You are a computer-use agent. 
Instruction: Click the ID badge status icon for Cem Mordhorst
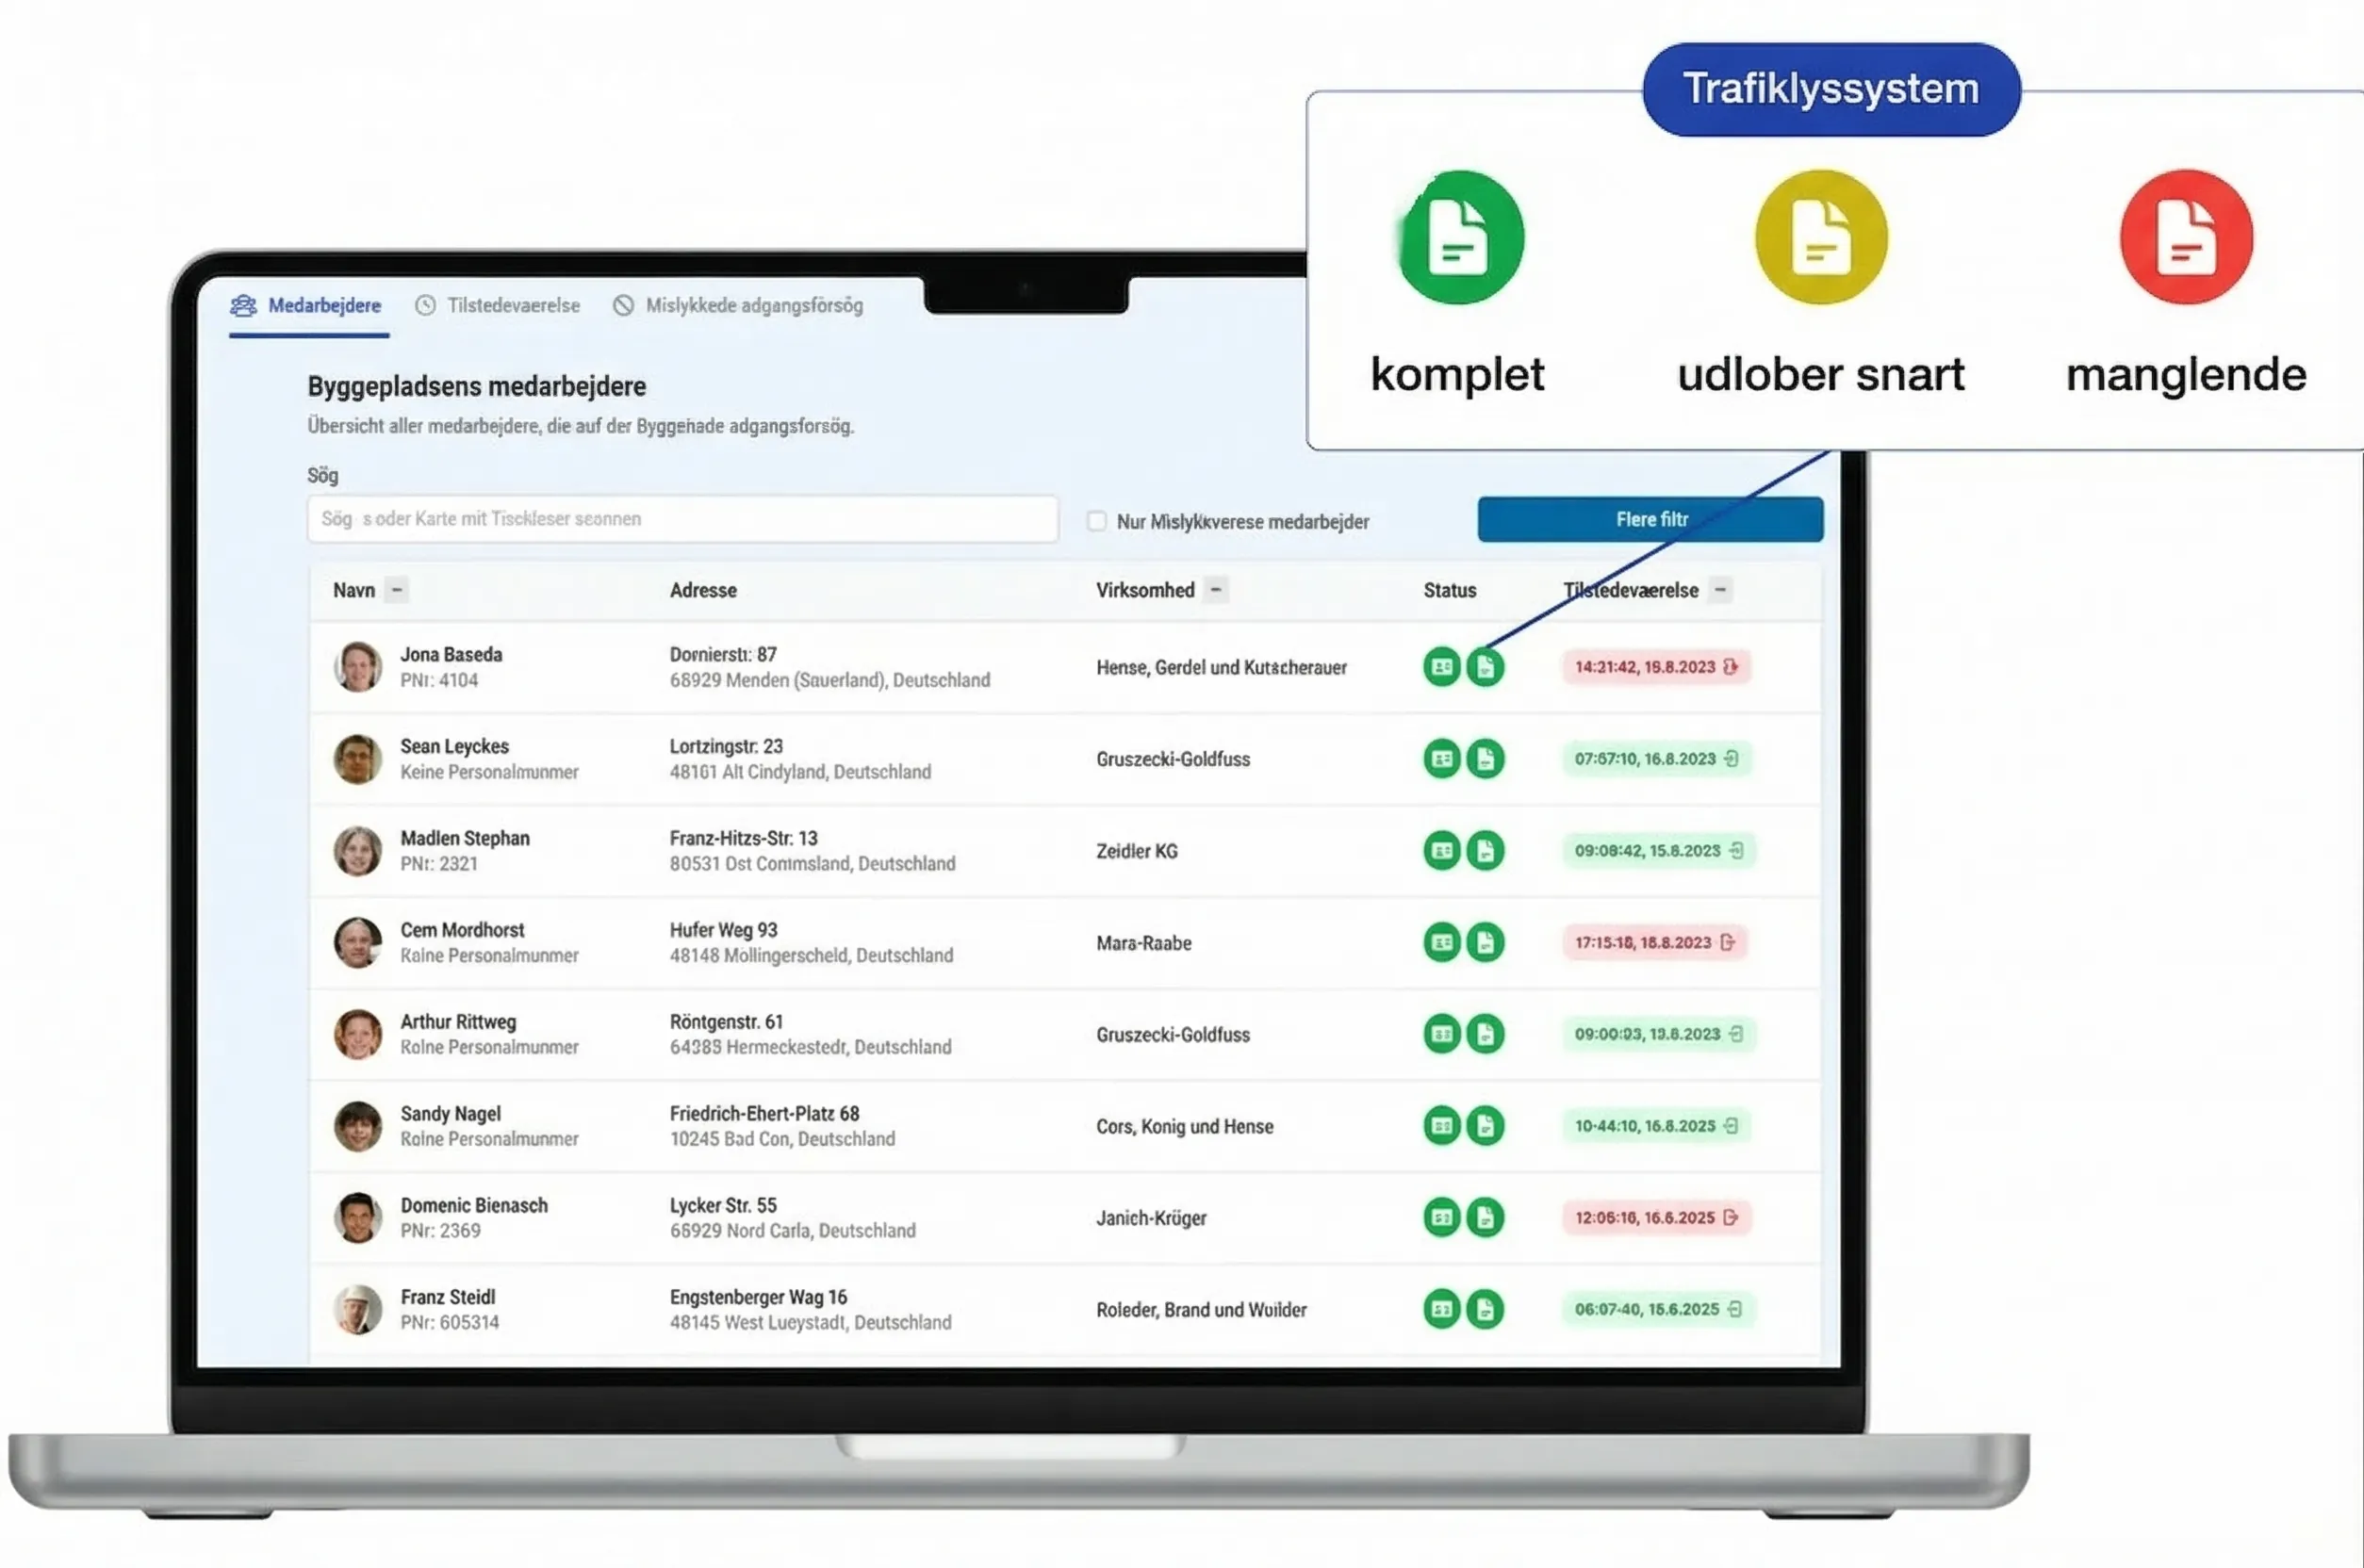[x=1440, y=943]
